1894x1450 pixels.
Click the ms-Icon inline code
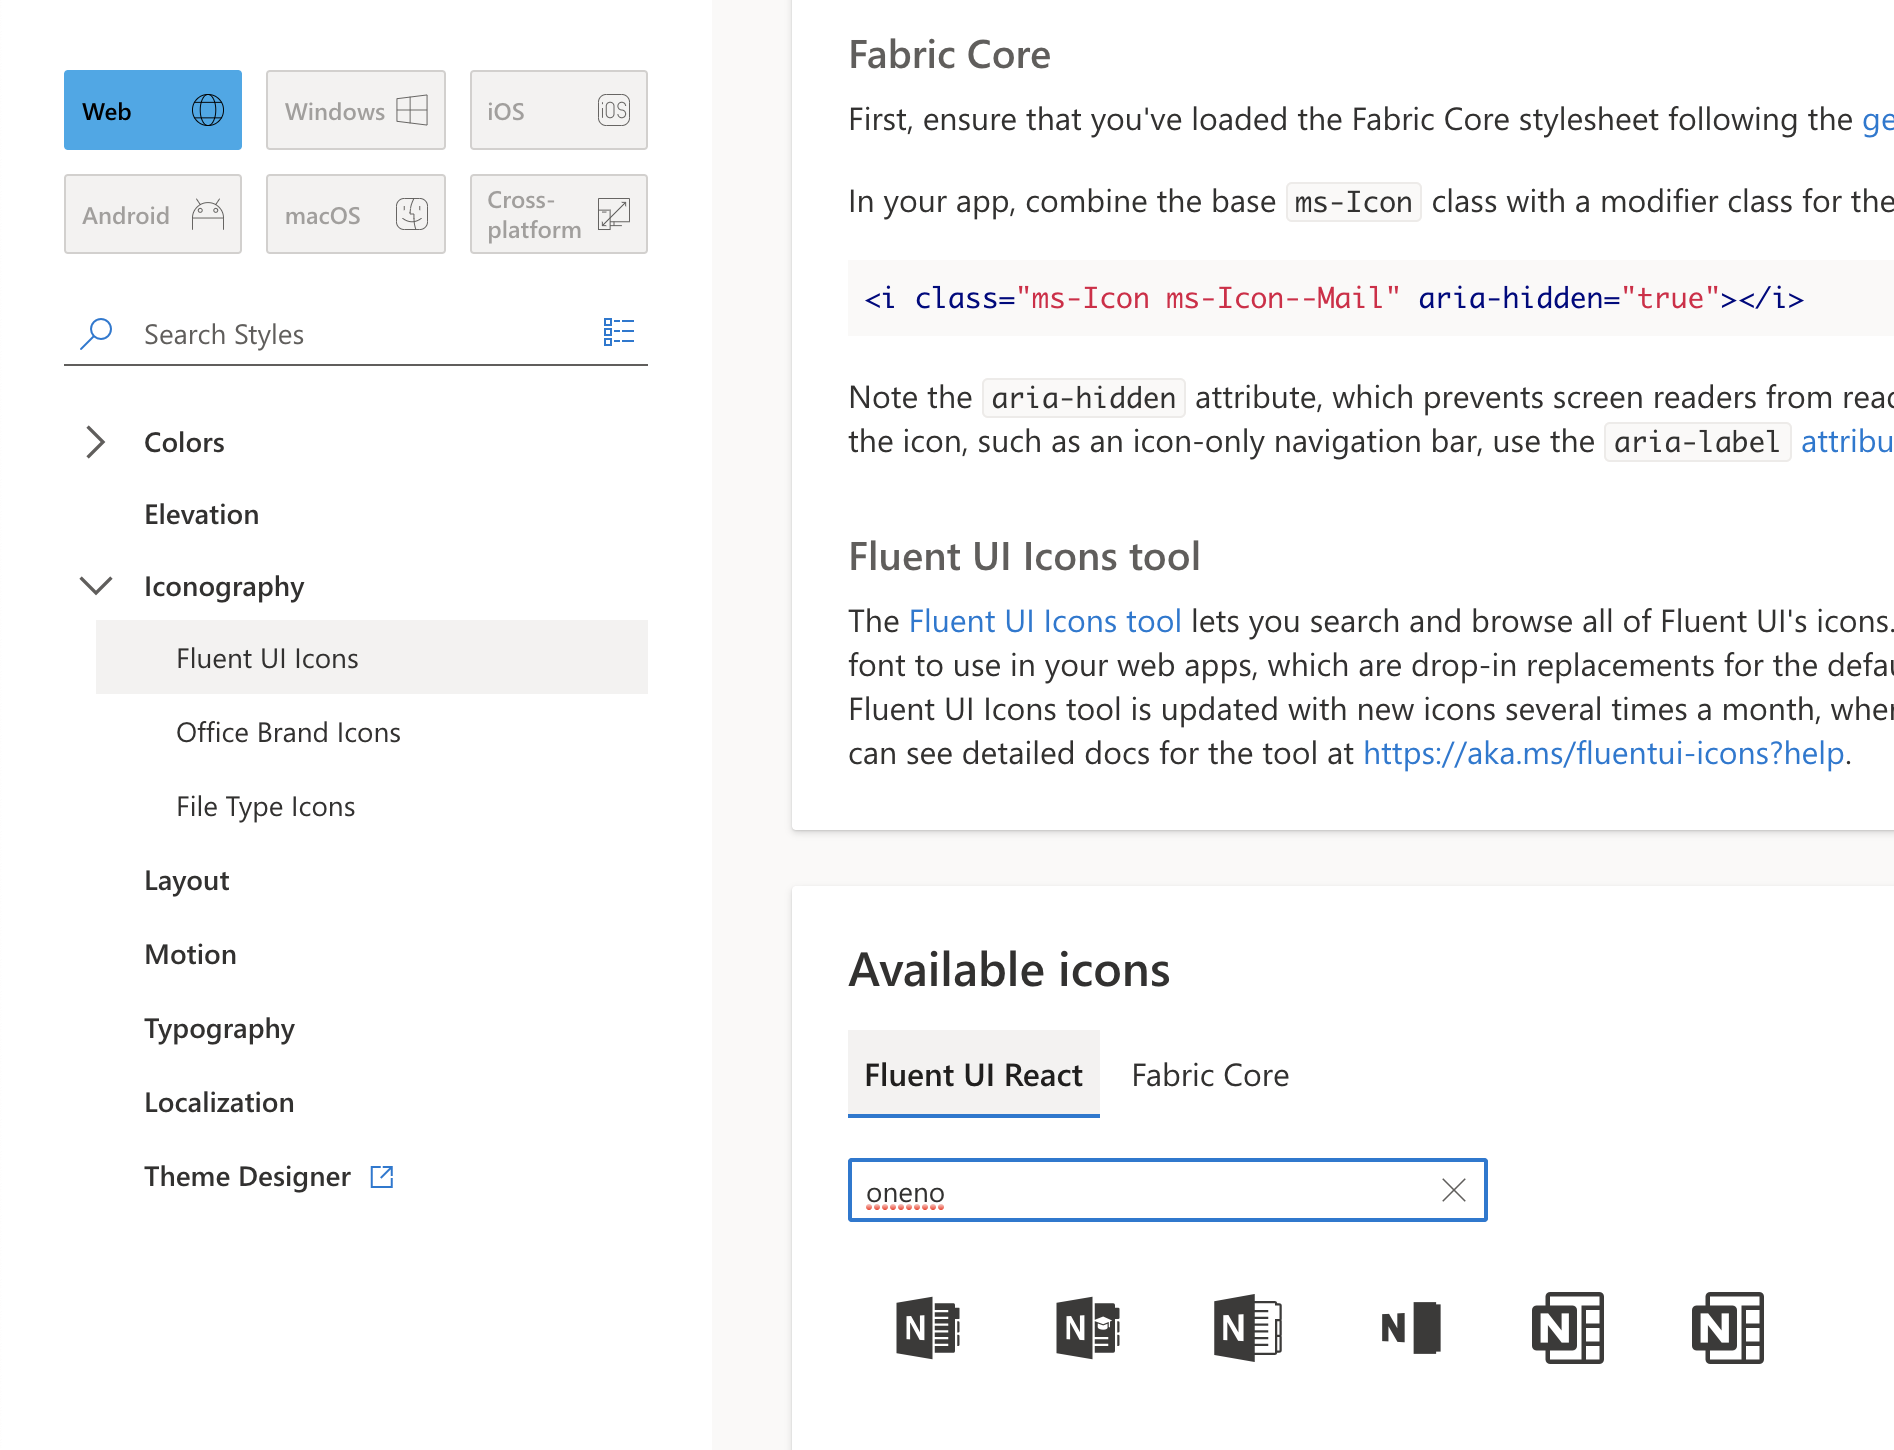(1353, 202)
